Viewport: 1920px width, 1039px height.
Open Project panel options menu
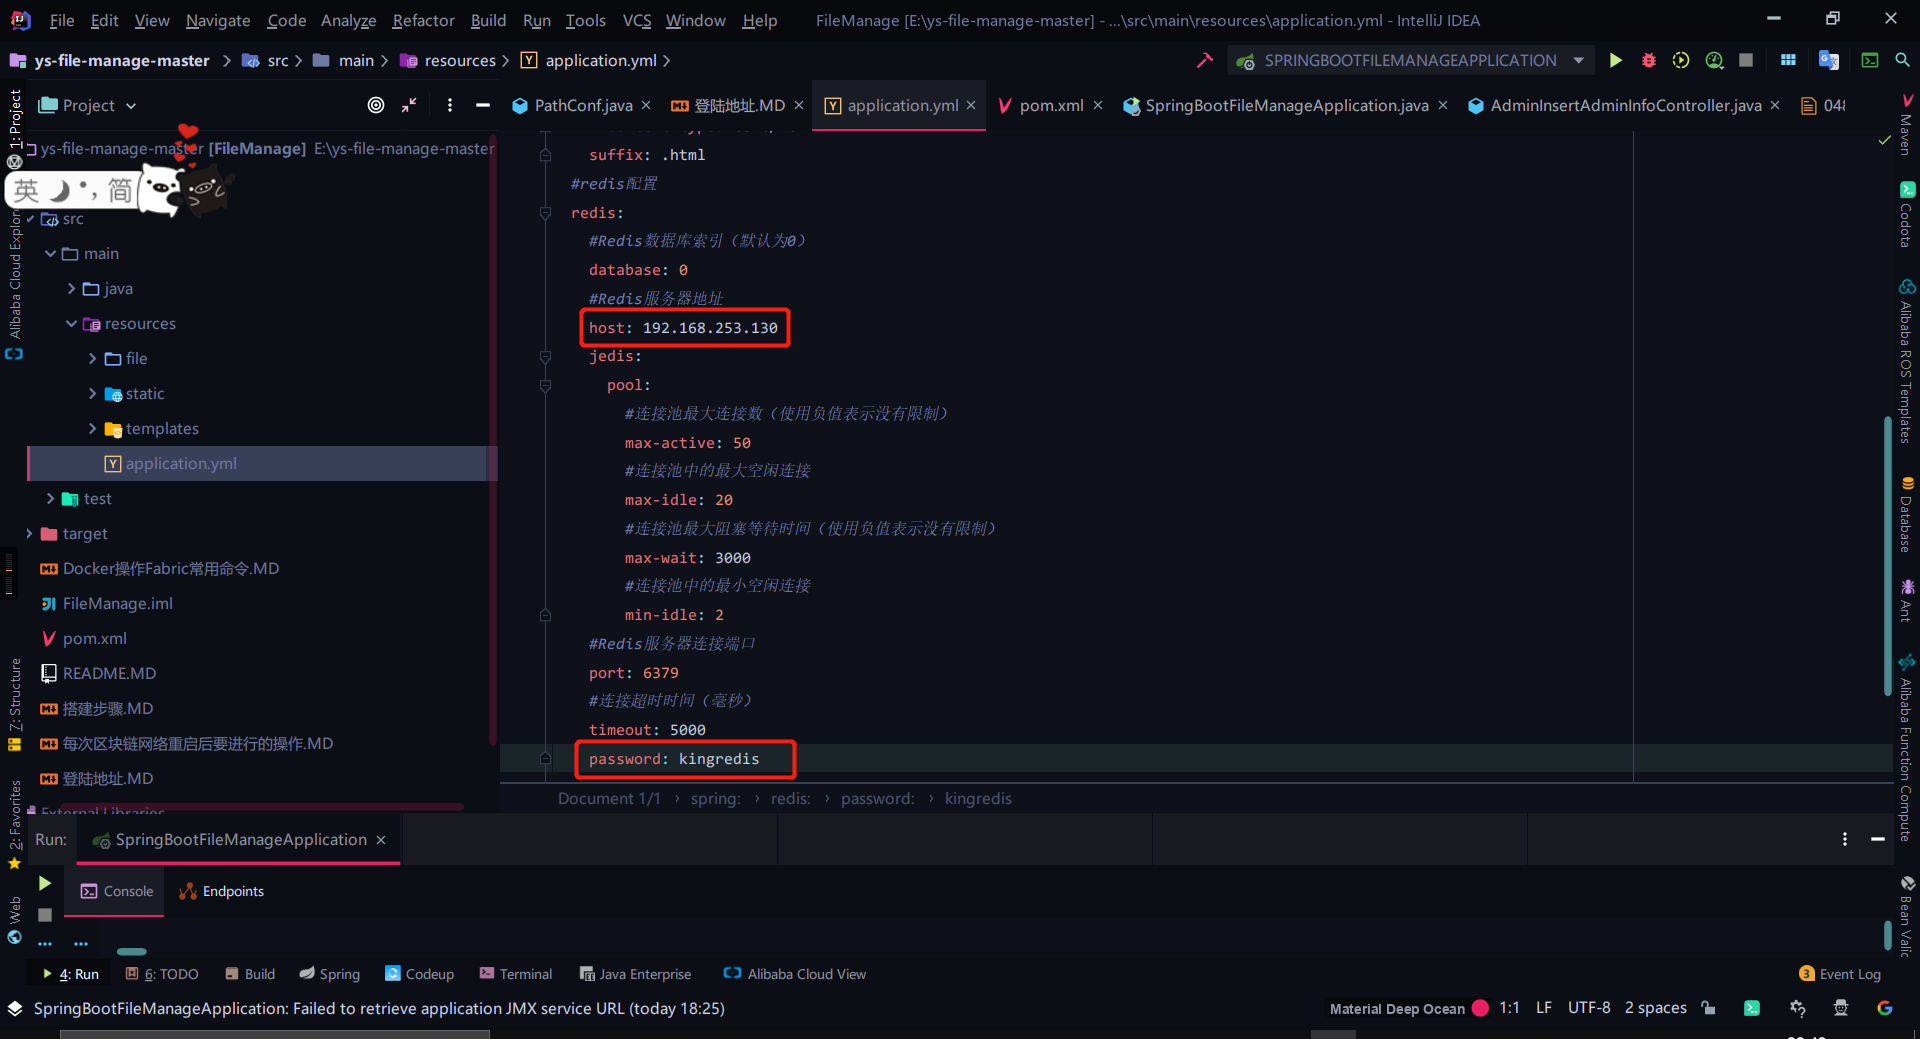pos(450,105)
